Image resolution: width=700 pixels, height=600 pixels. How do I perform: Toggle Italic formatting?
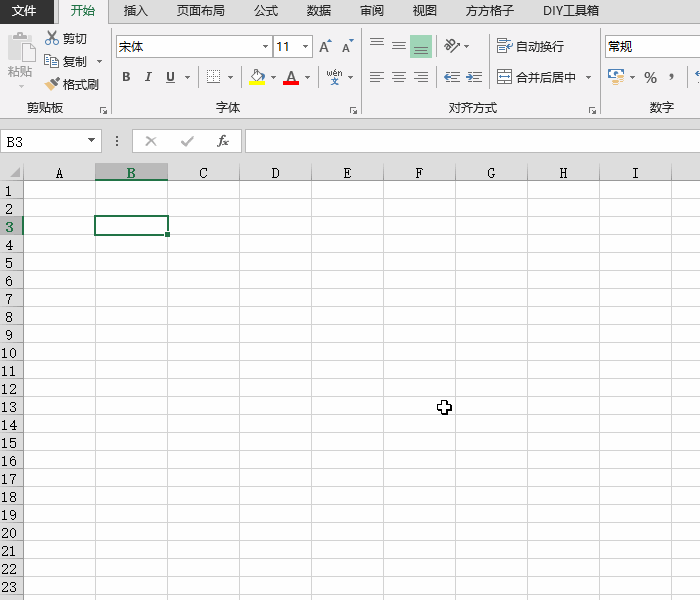click(148, 77)
